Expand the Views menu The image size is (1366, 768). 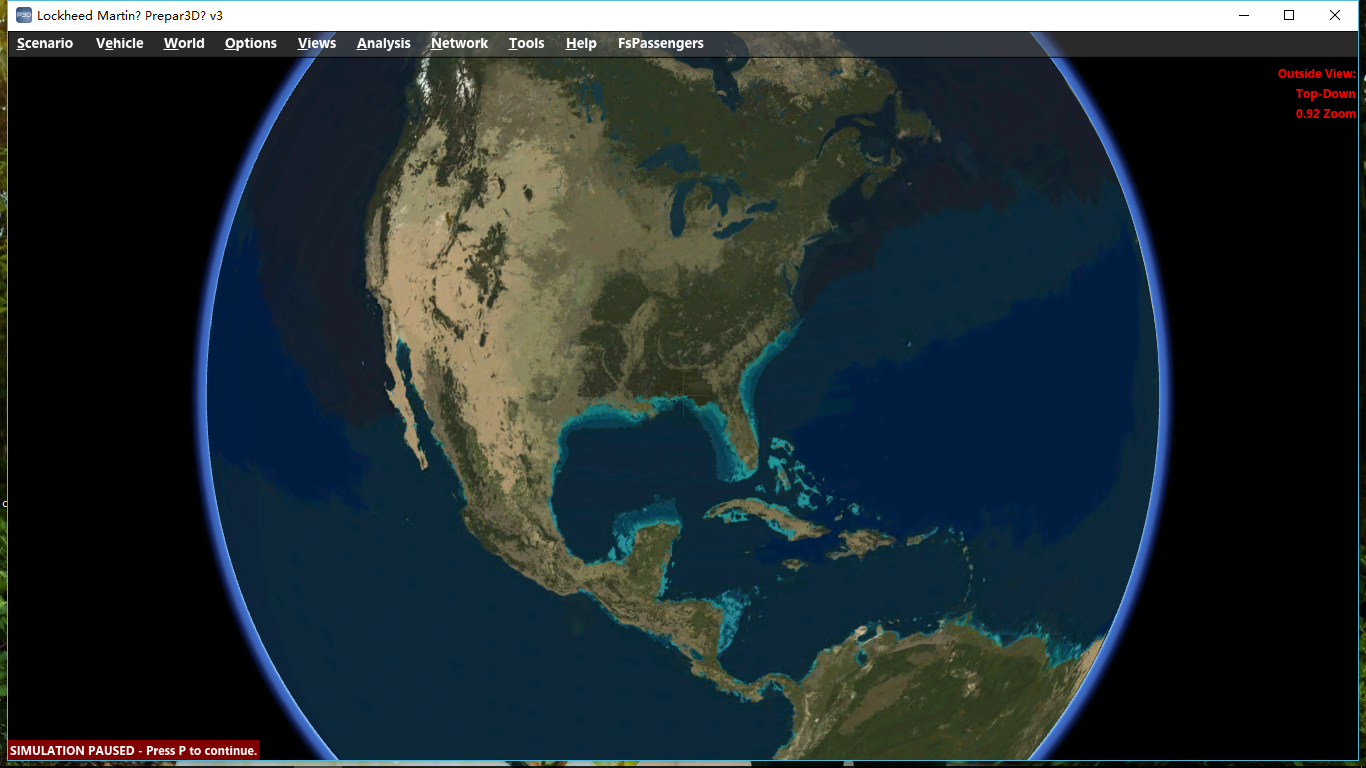coord(317,43)
